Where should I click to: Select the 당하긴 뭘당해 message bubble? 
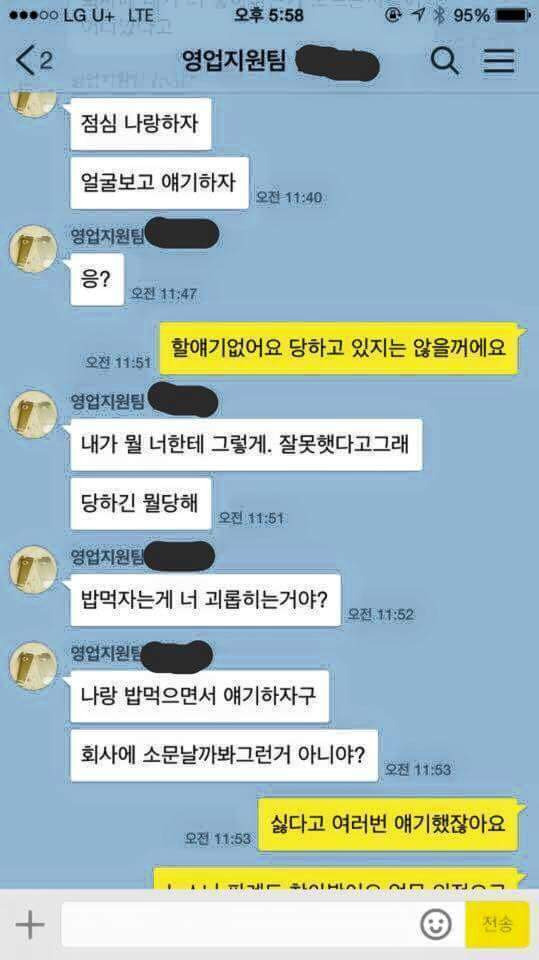[x=141, y=504]
